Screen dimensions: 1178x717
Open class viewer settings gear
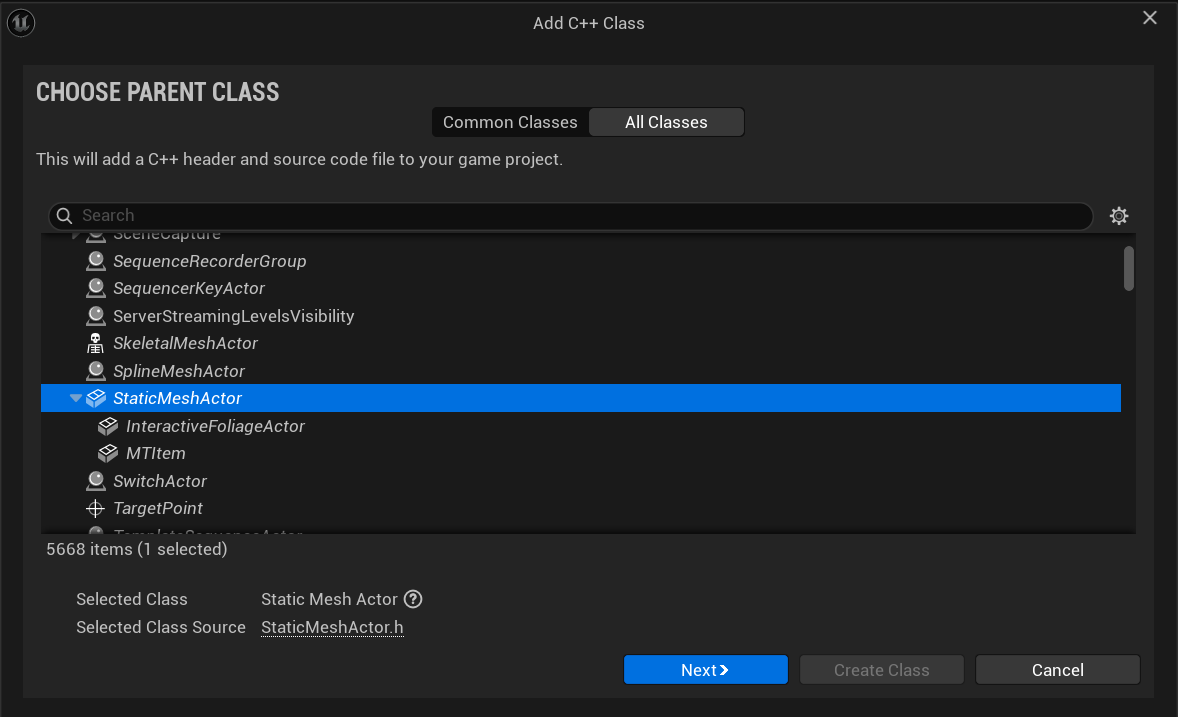pos(1119,216)
